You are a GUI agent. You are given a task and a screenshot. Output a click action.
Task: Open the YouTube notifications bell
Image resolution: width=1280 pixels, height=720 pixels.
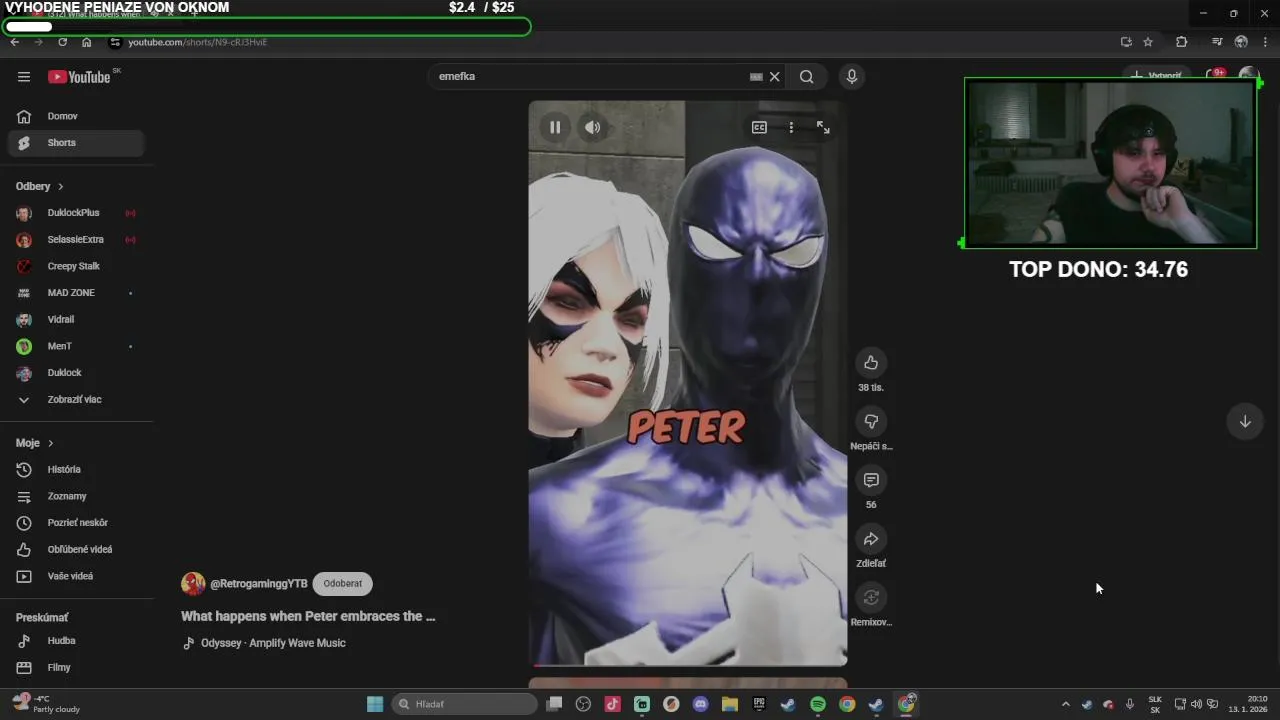1213,75
